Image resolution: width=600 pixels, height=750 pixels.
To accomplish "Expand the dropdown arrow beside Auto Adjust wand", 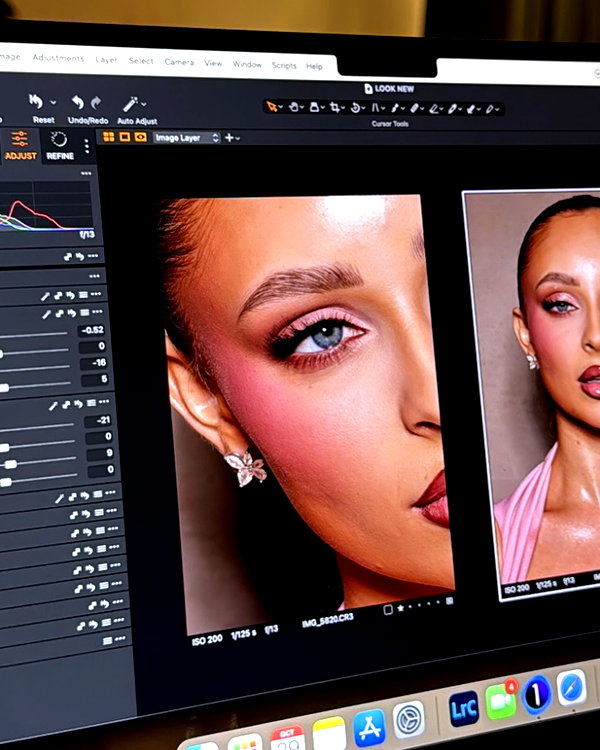I will click(x=144, y=104).
